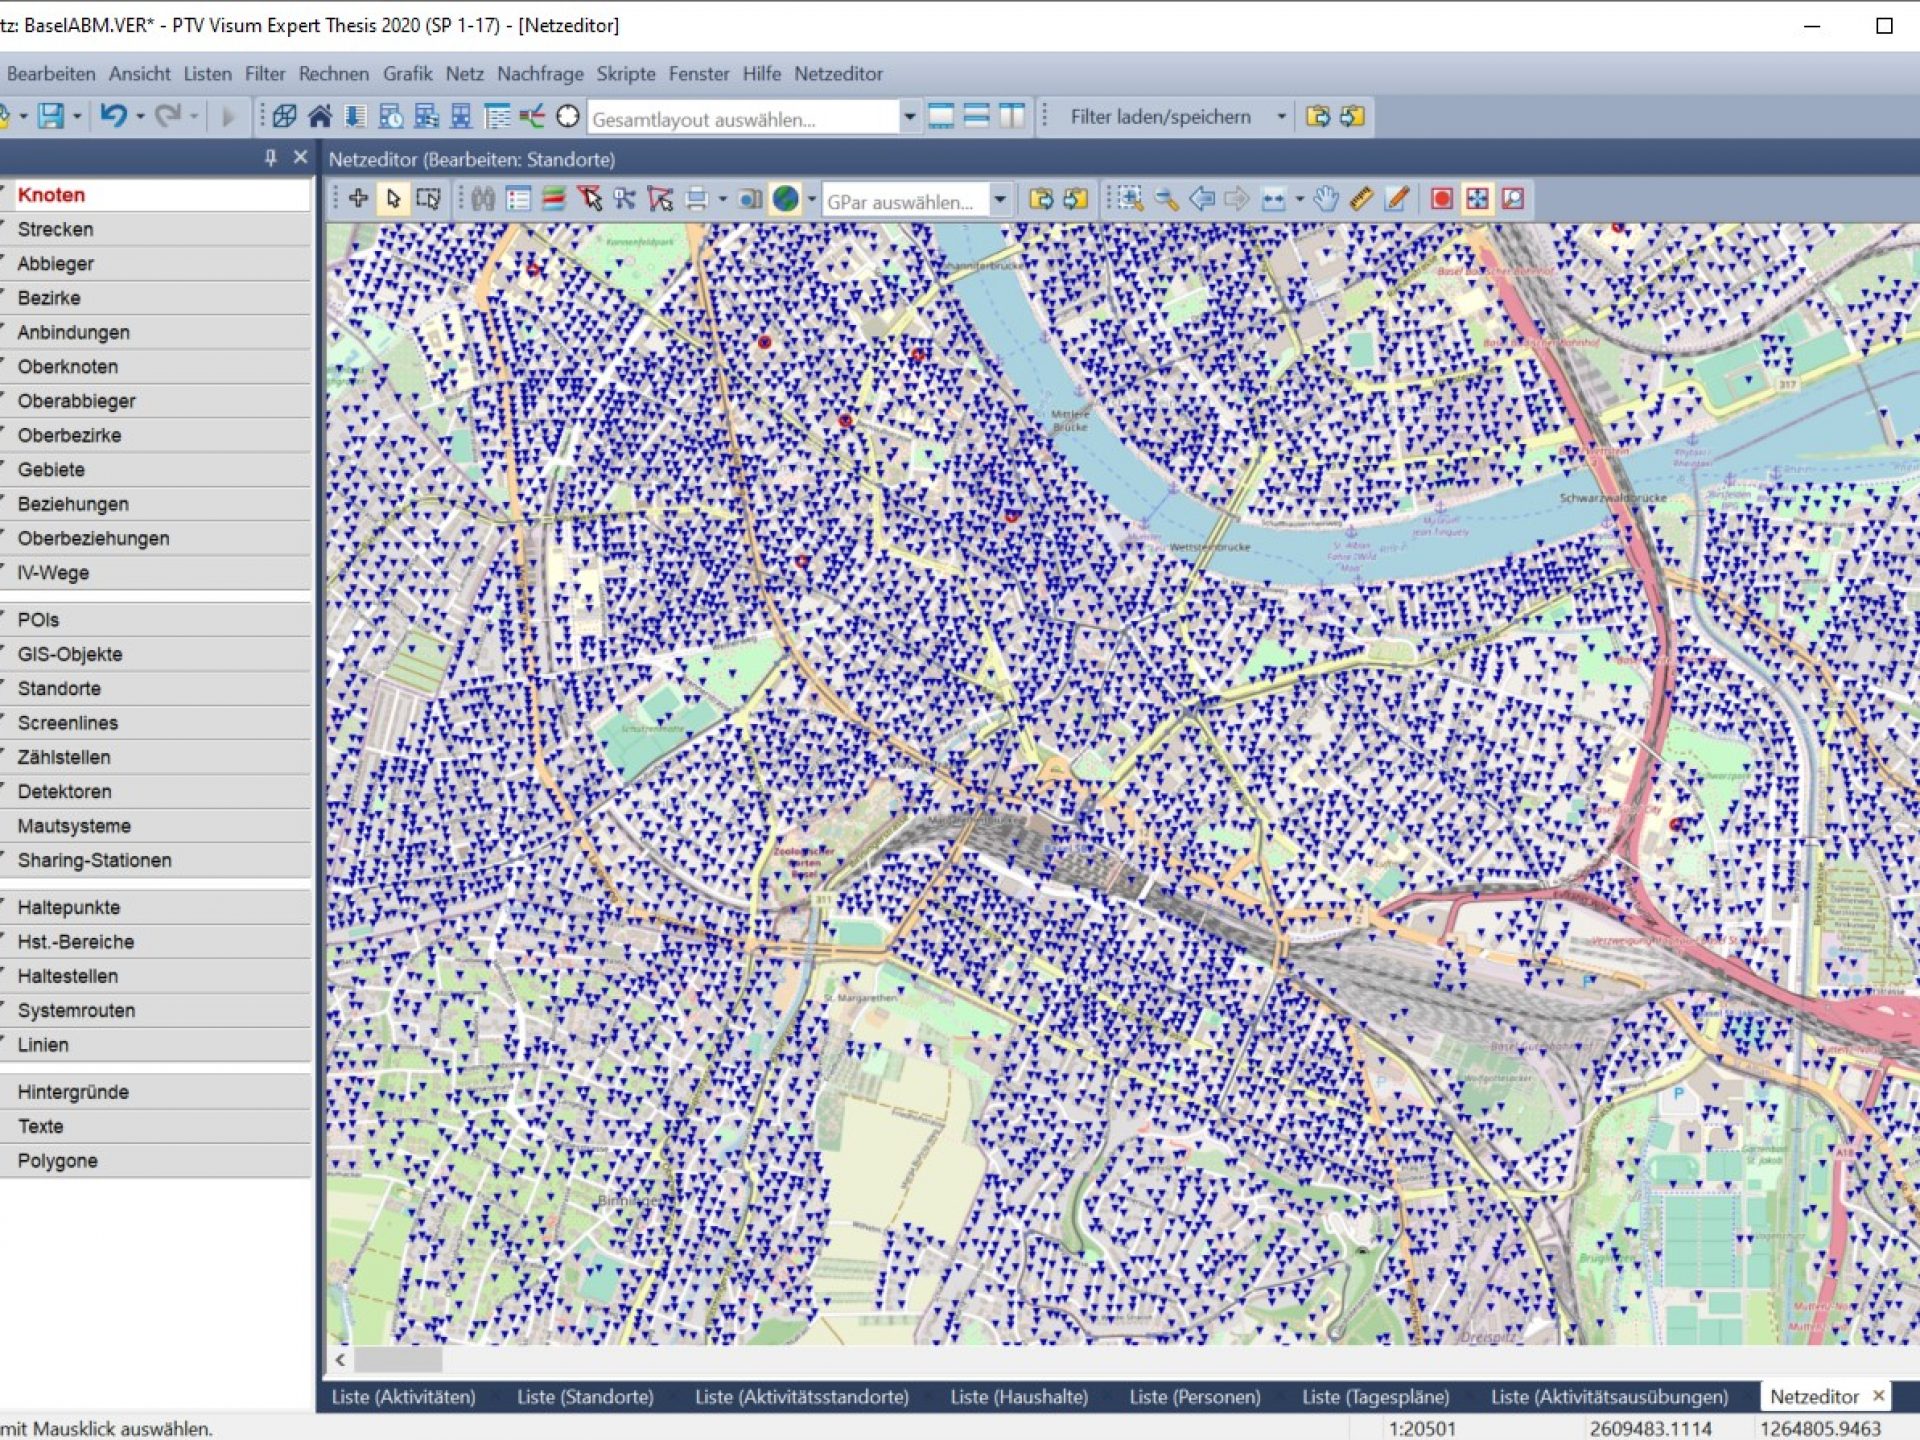Click the printer icon in Netzeditor toolbar

(x=697, y=199)
